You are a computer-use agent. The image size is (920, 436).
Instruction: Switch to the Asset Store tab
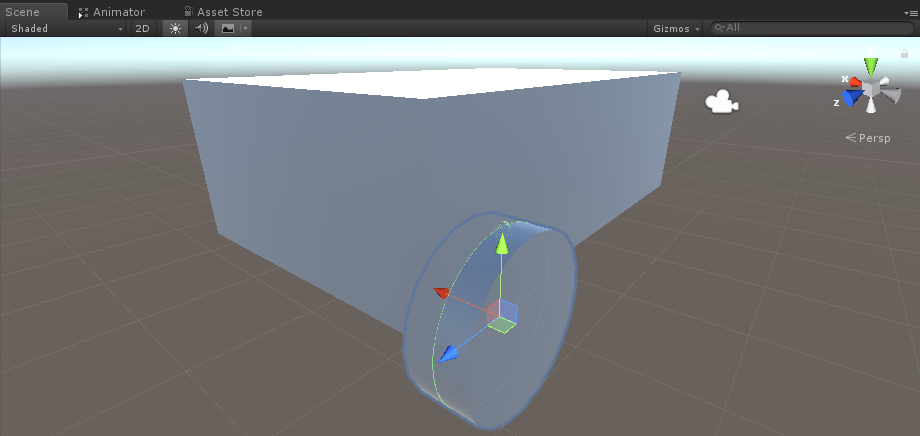click(x=229, y=12)
